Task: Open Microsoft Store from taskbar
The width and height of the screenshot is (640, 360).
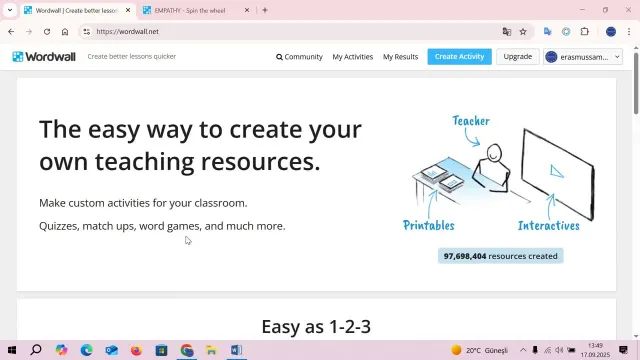Action: (x=161, y=350)
